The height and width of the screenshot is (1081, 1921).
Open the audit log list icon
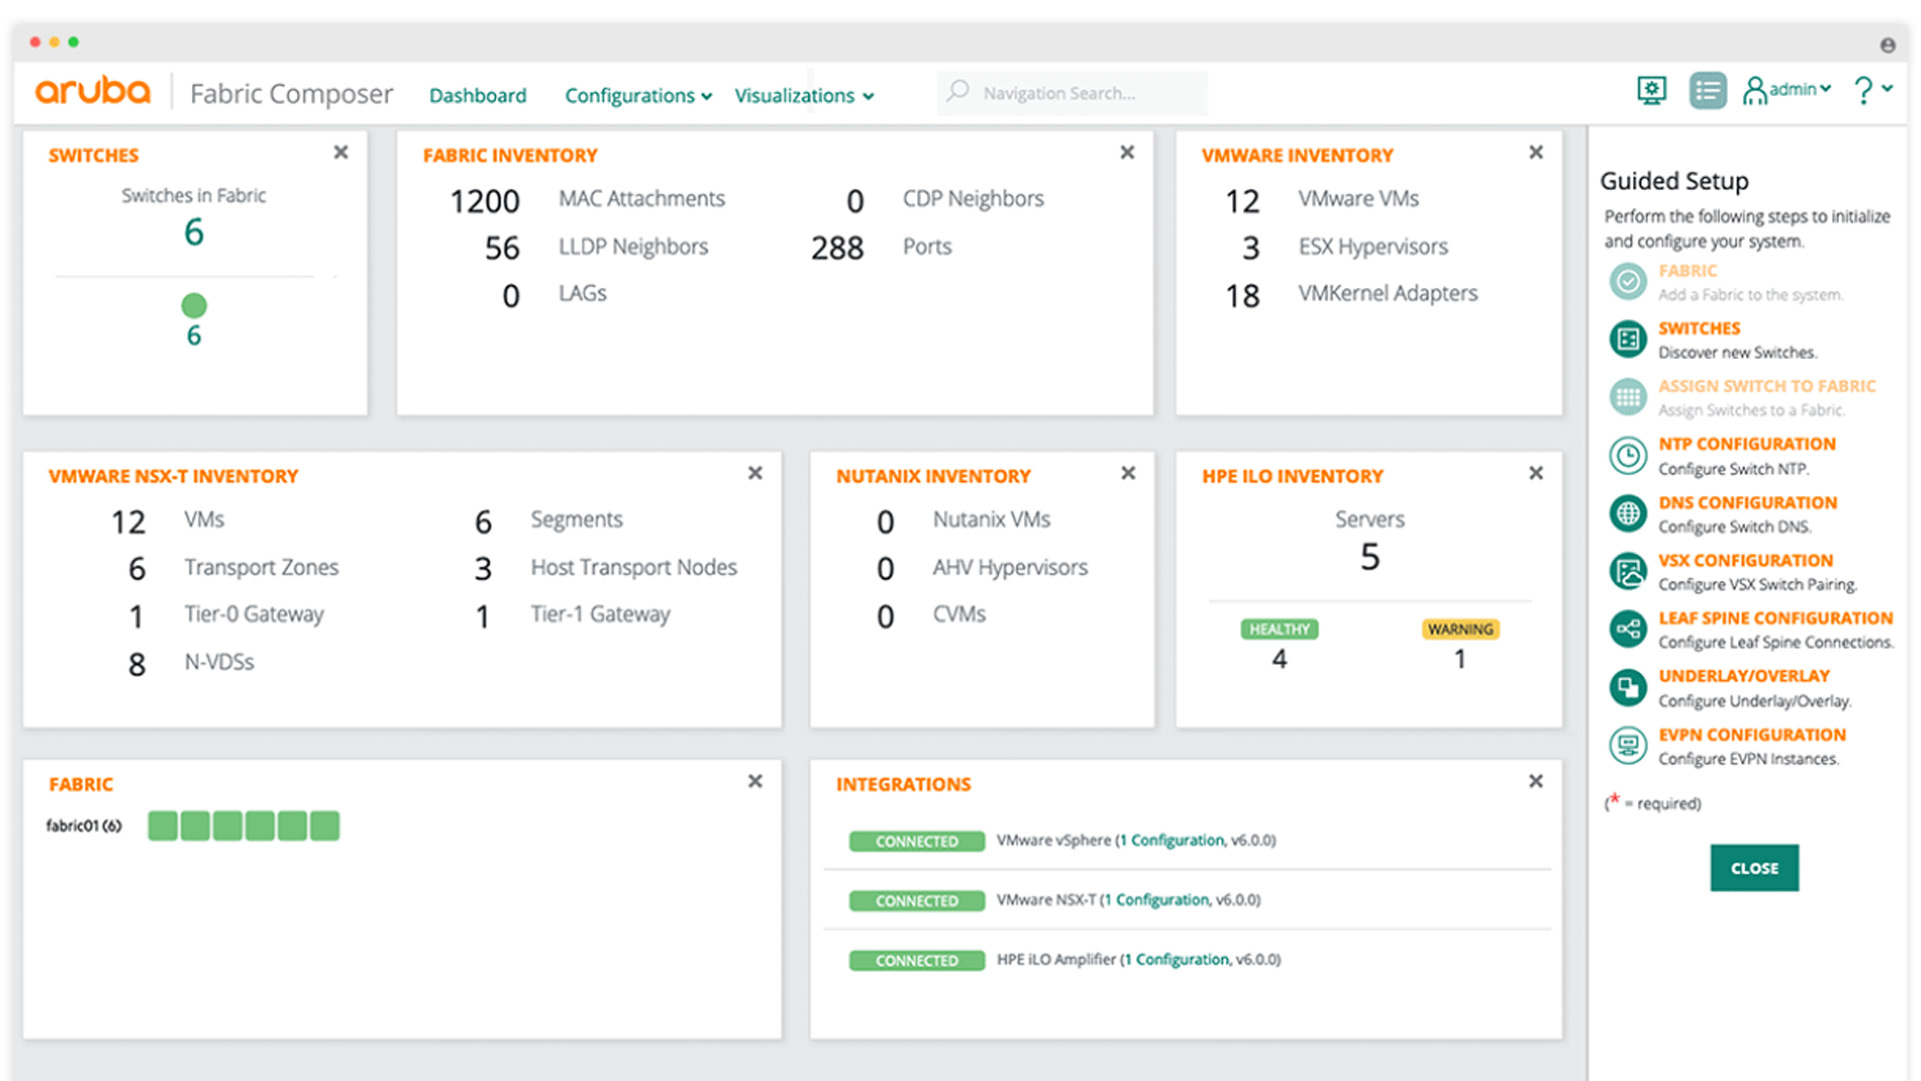(x=1708, y=90)
